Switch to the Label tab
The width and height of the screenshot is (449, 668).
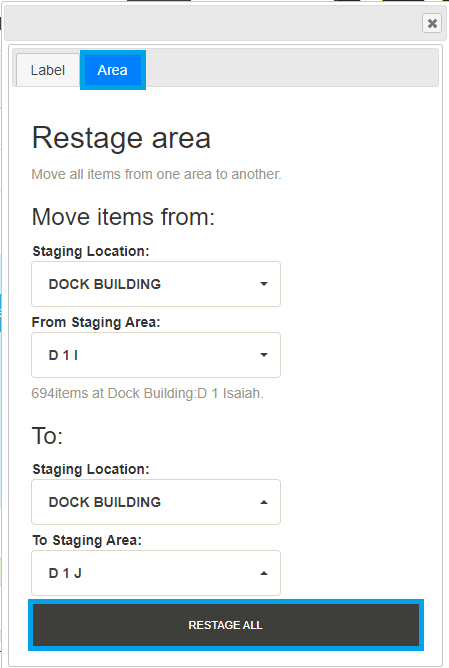[48, 70]
